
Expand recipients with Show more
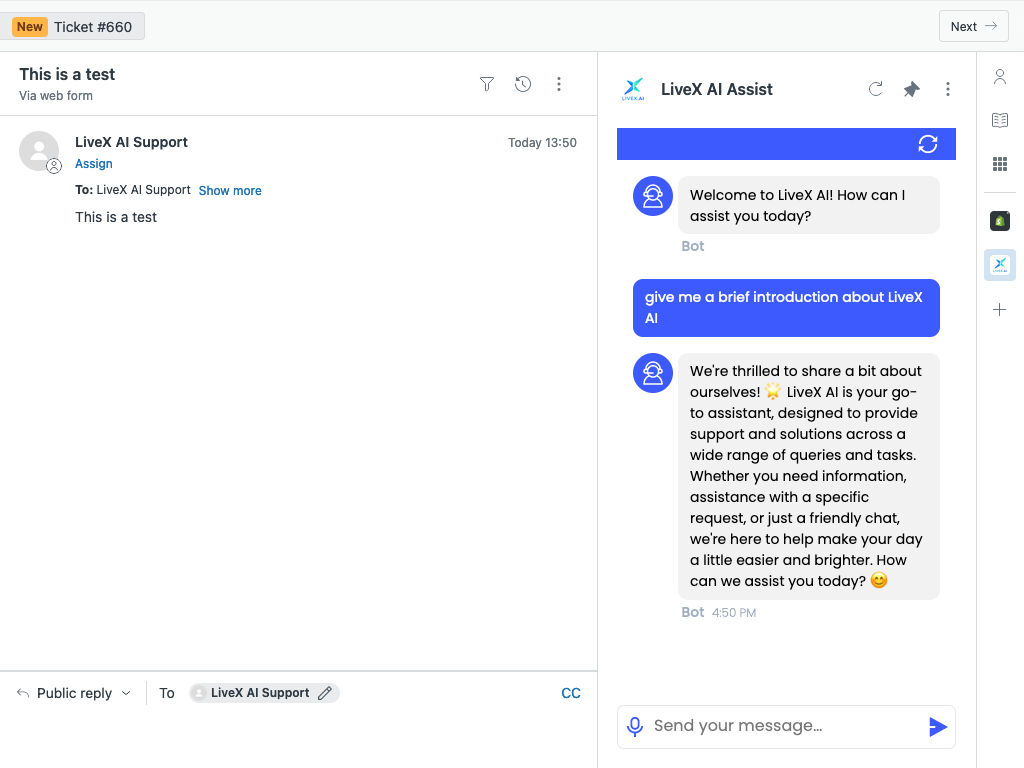click(x=230, y=190)
